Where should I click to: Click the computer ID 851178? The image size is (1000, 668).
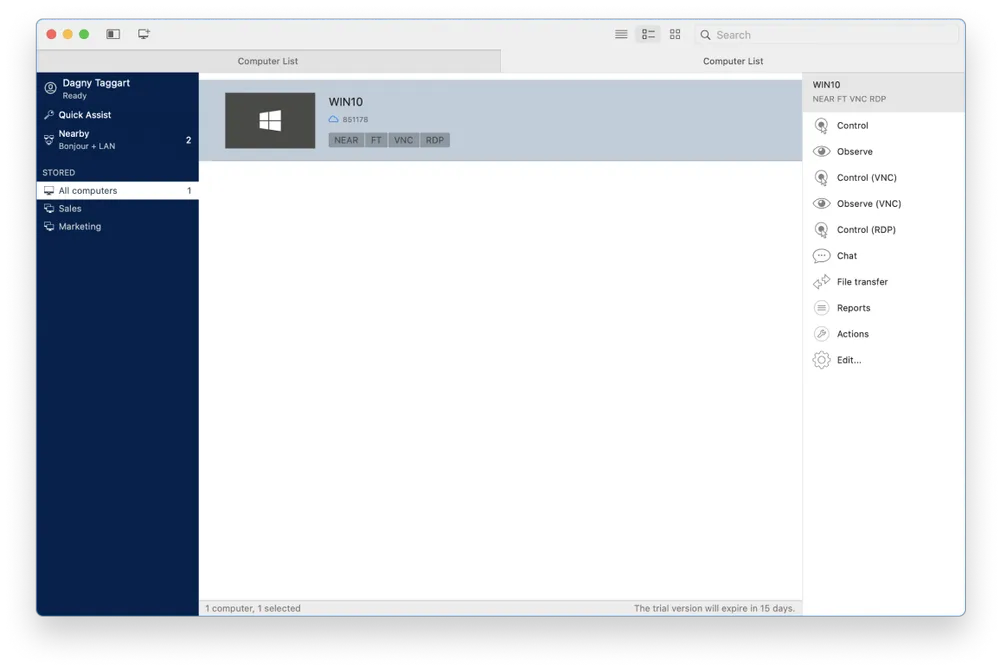(x=355, y=119)
